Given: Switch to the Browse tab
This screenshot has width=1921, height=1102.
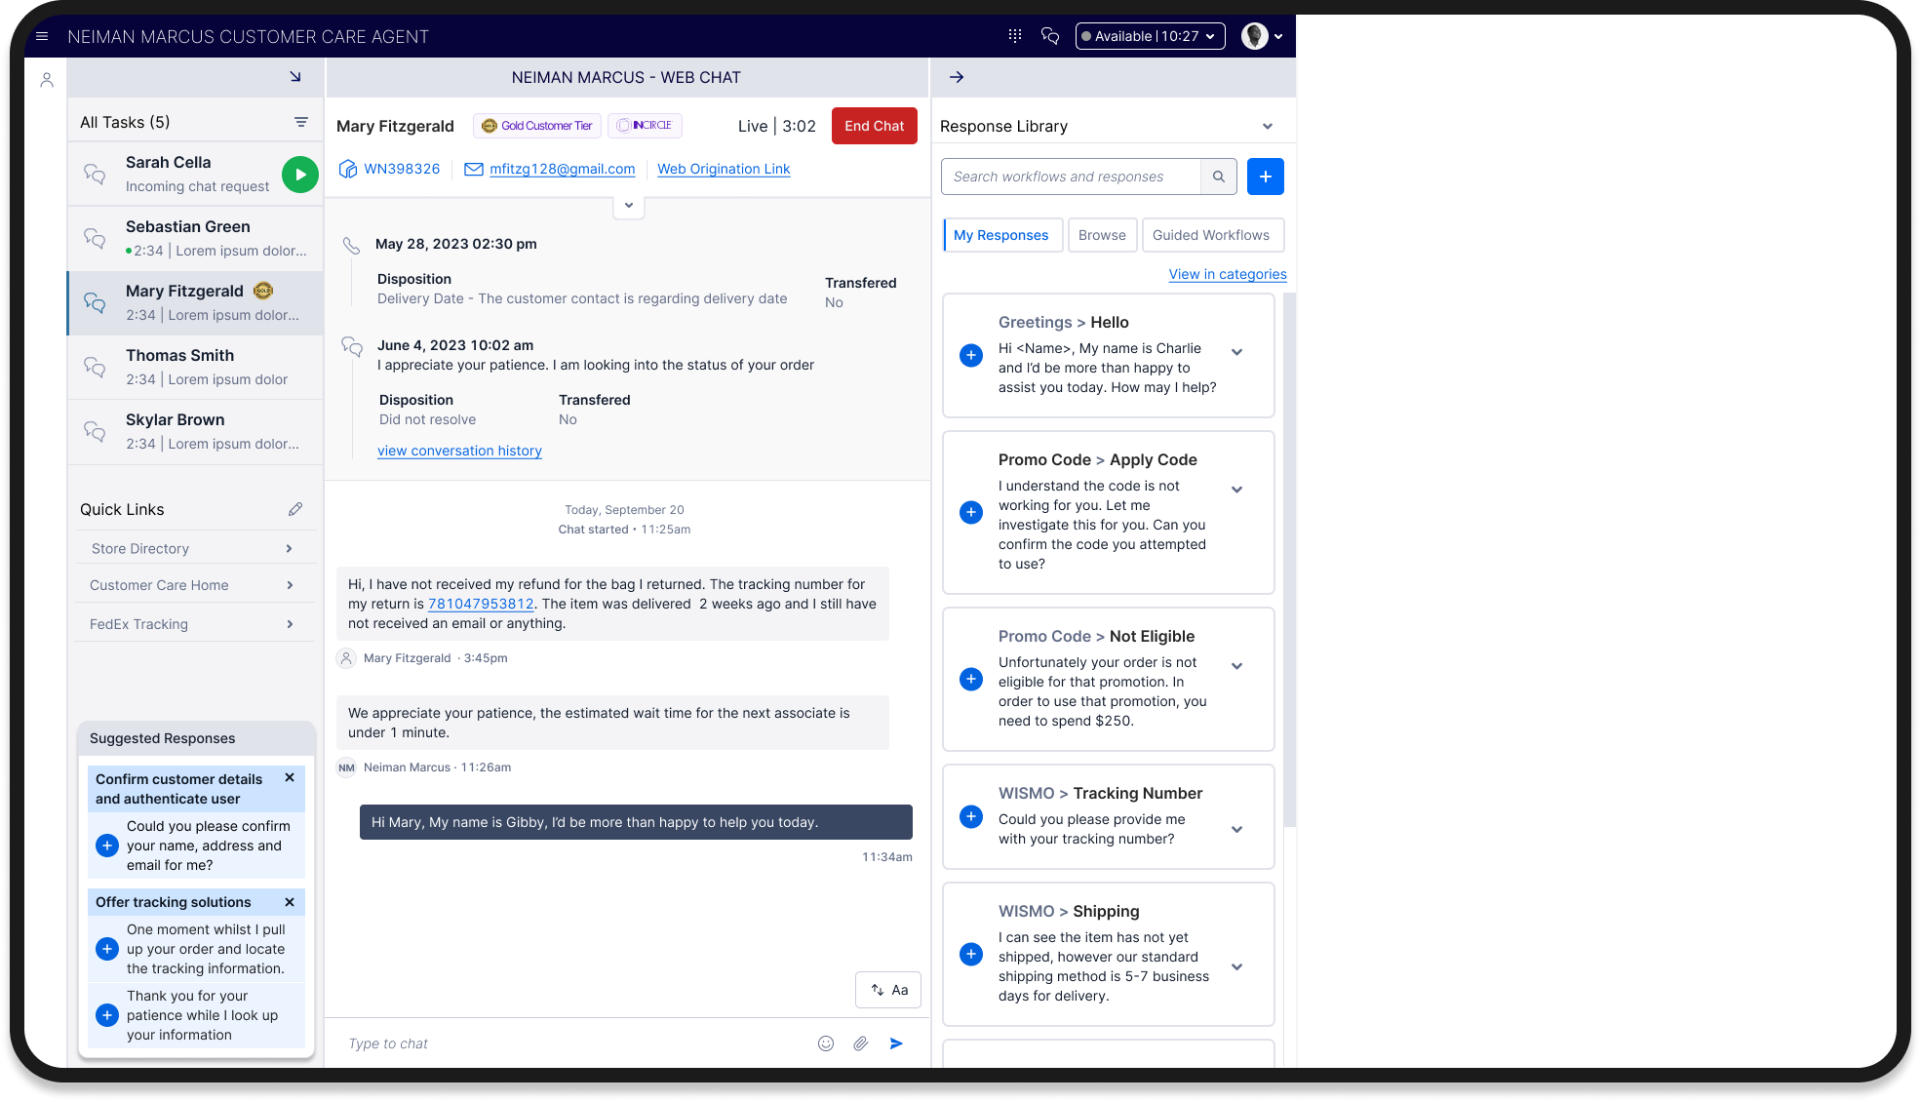Looking at the screenshot, I should (1101, 235).
